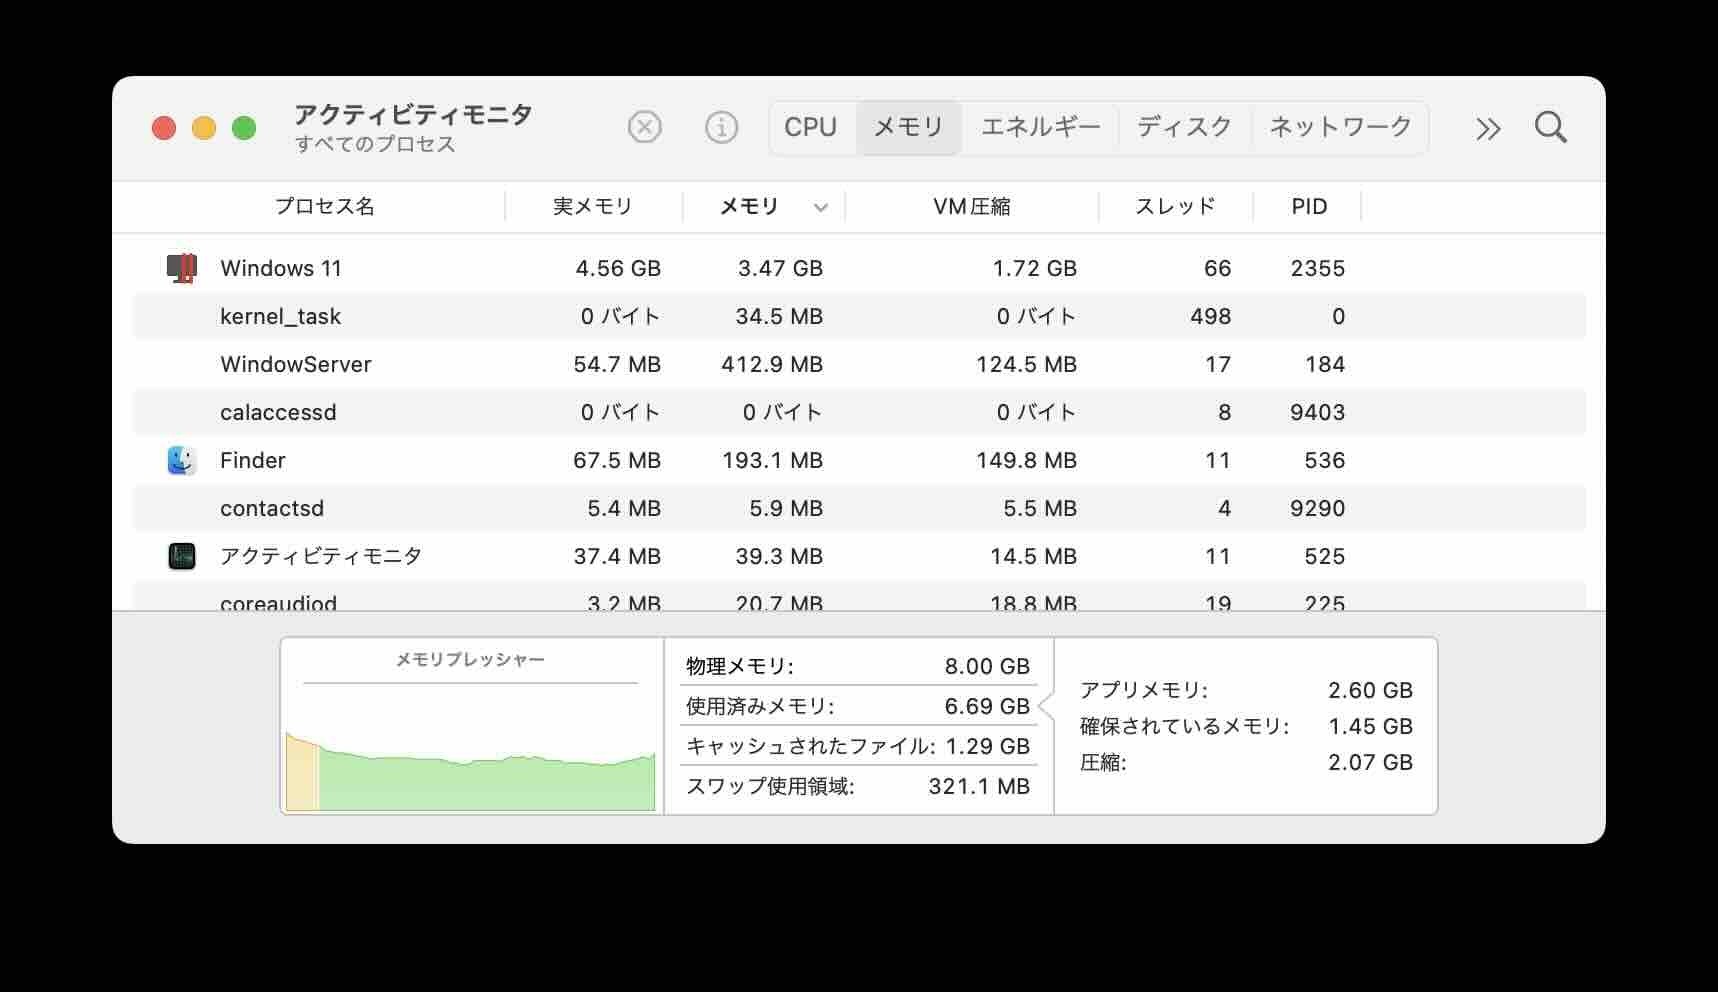Viewport: 1718px width, 992px height.
Task: Click PID value 9403
Action: [x=1317, y=412]
